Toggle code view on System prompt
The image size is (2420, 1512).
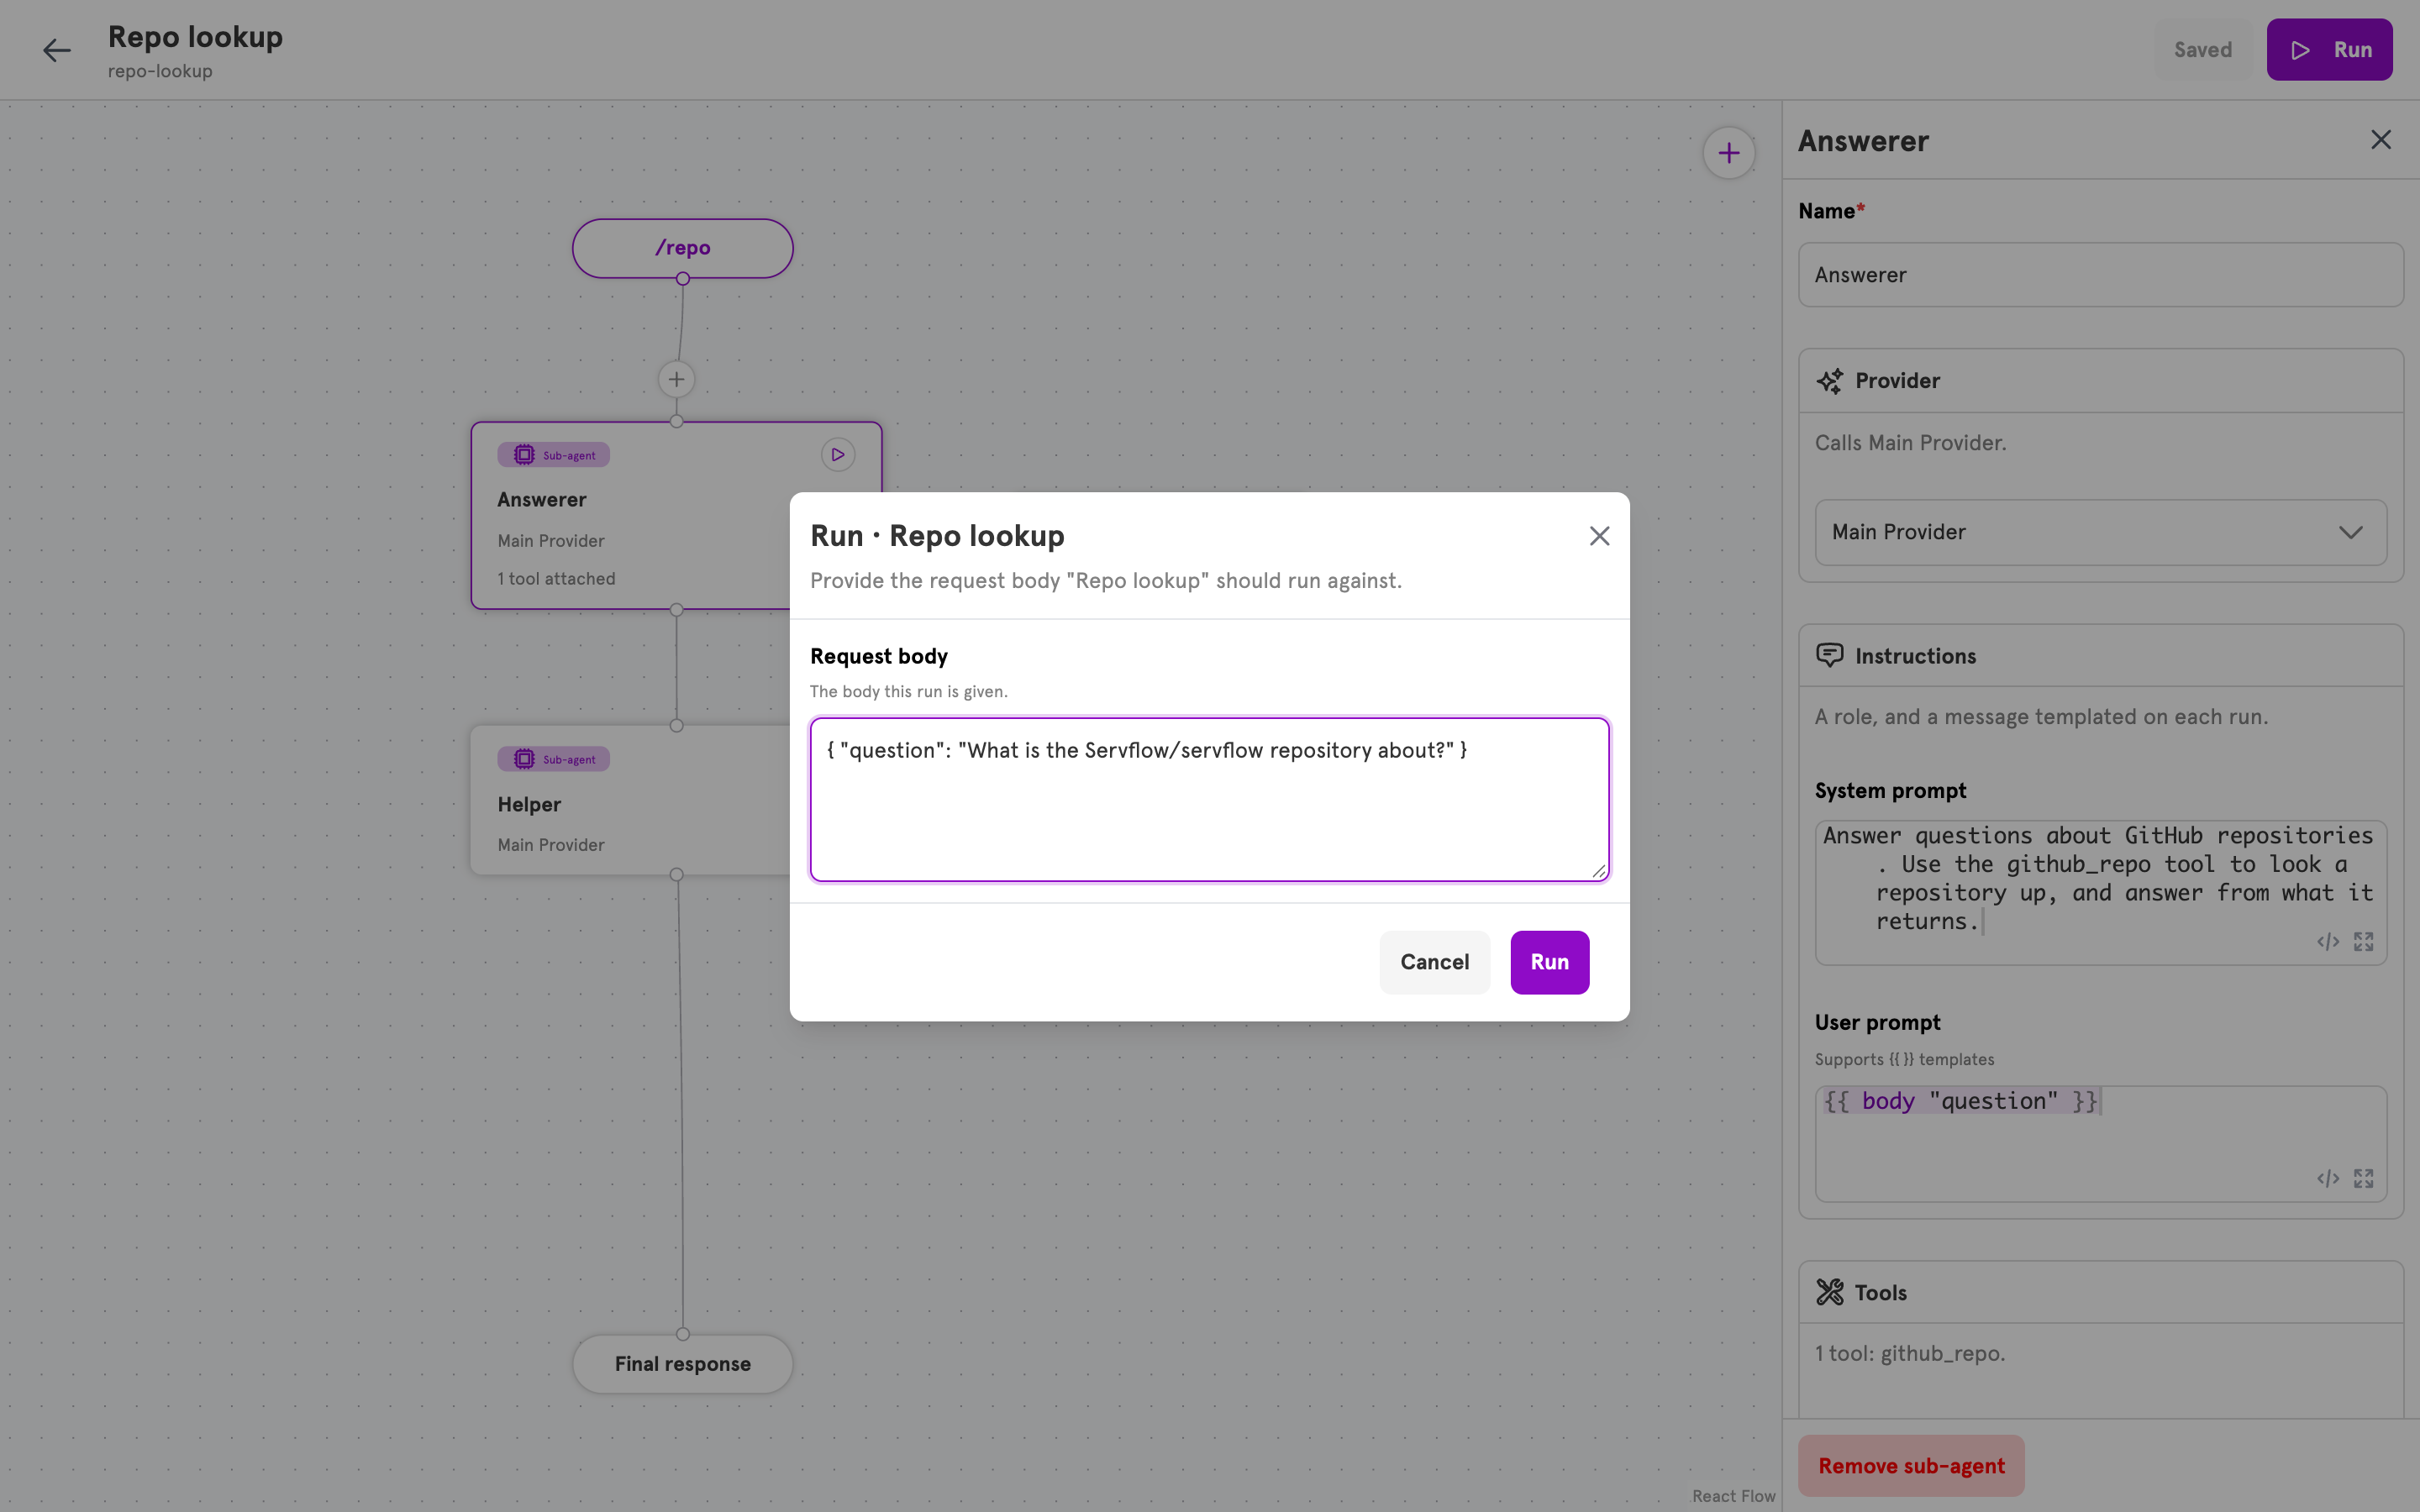pos(2328,942)
